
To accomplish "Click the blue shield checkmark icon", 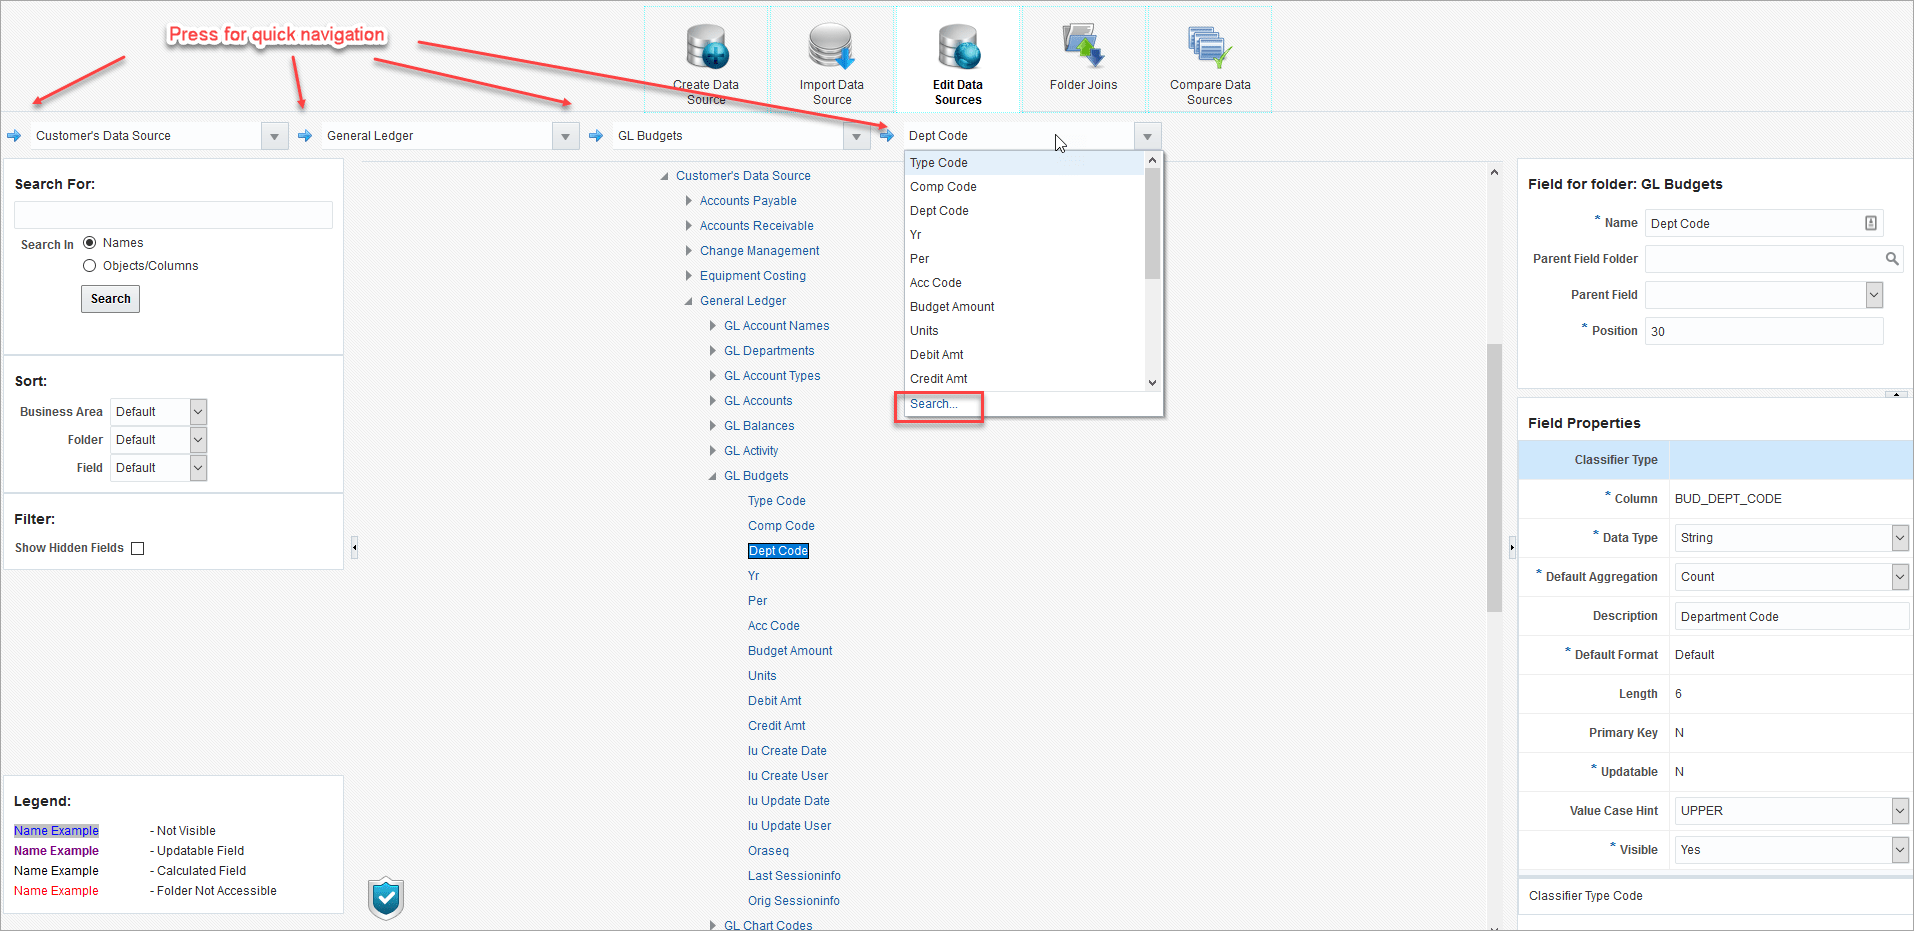I will click(x=386, y=898).
